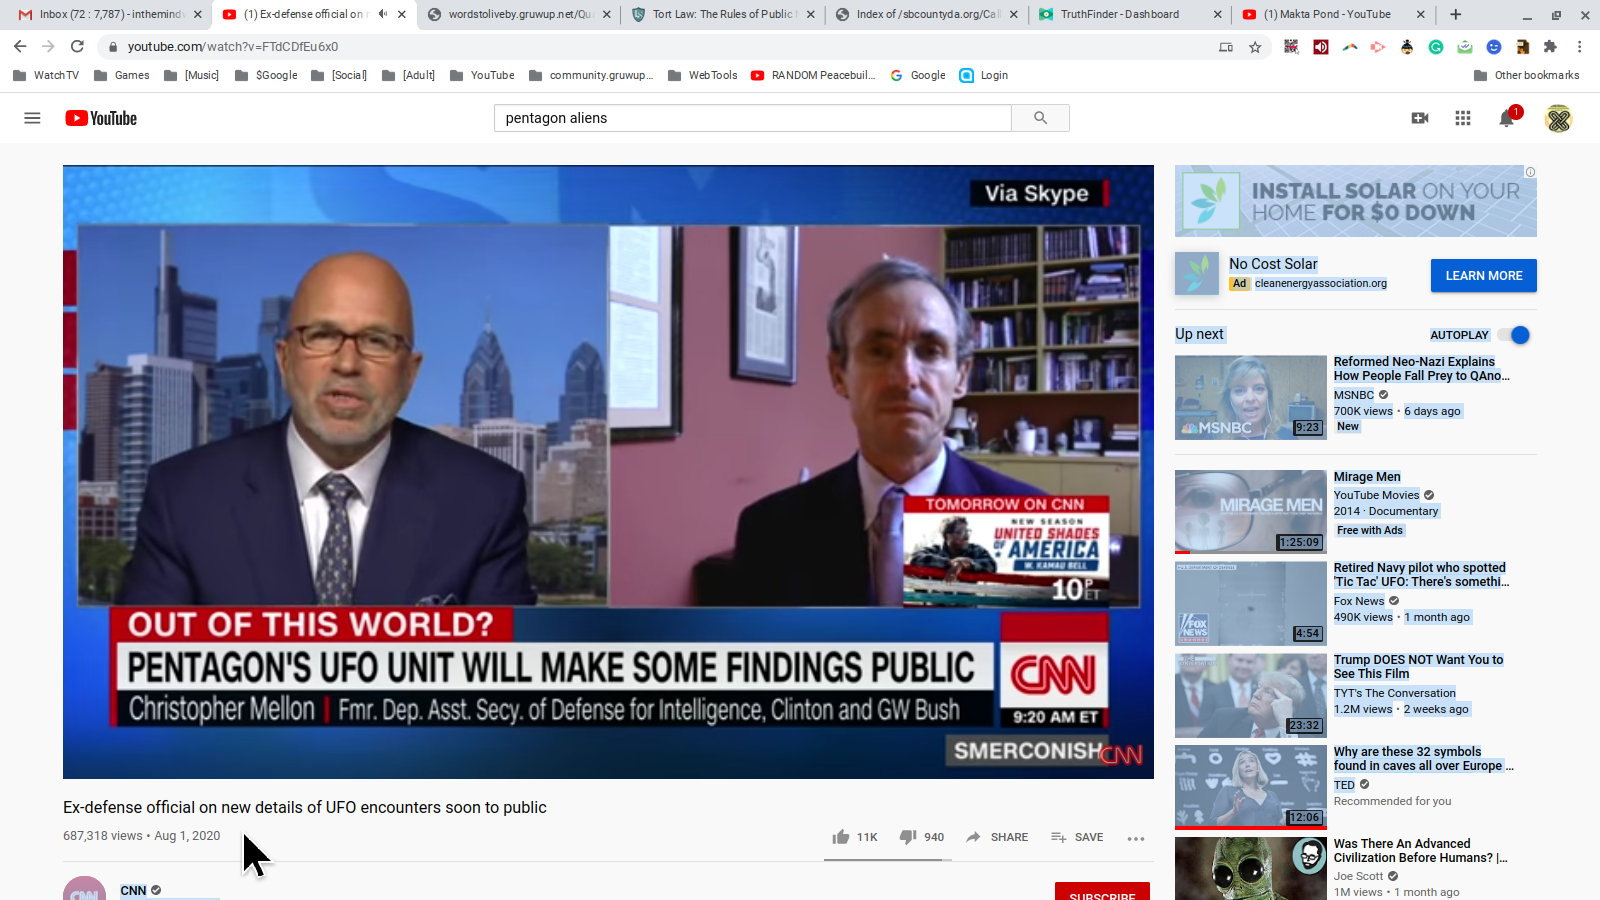Open the Reformed Neo-Nazi MSNBC video thumbnail
1600x900 pixels.
(1250, 397)
